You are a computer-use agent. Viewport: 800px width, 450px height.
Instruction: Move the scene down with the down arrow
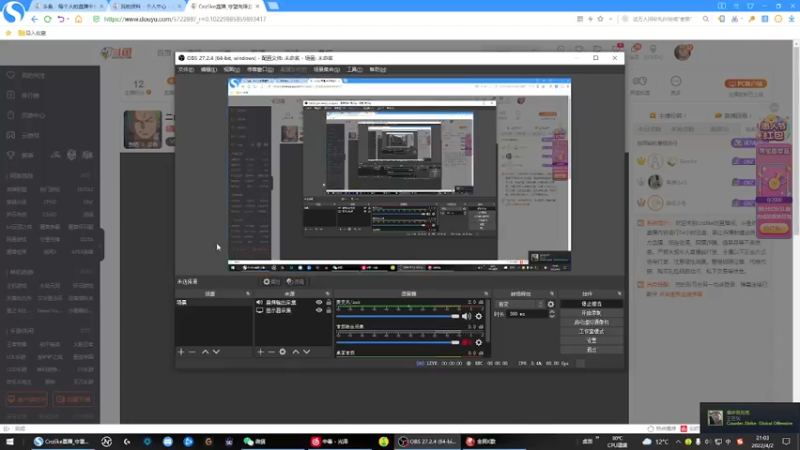click(x=216, y=352)
